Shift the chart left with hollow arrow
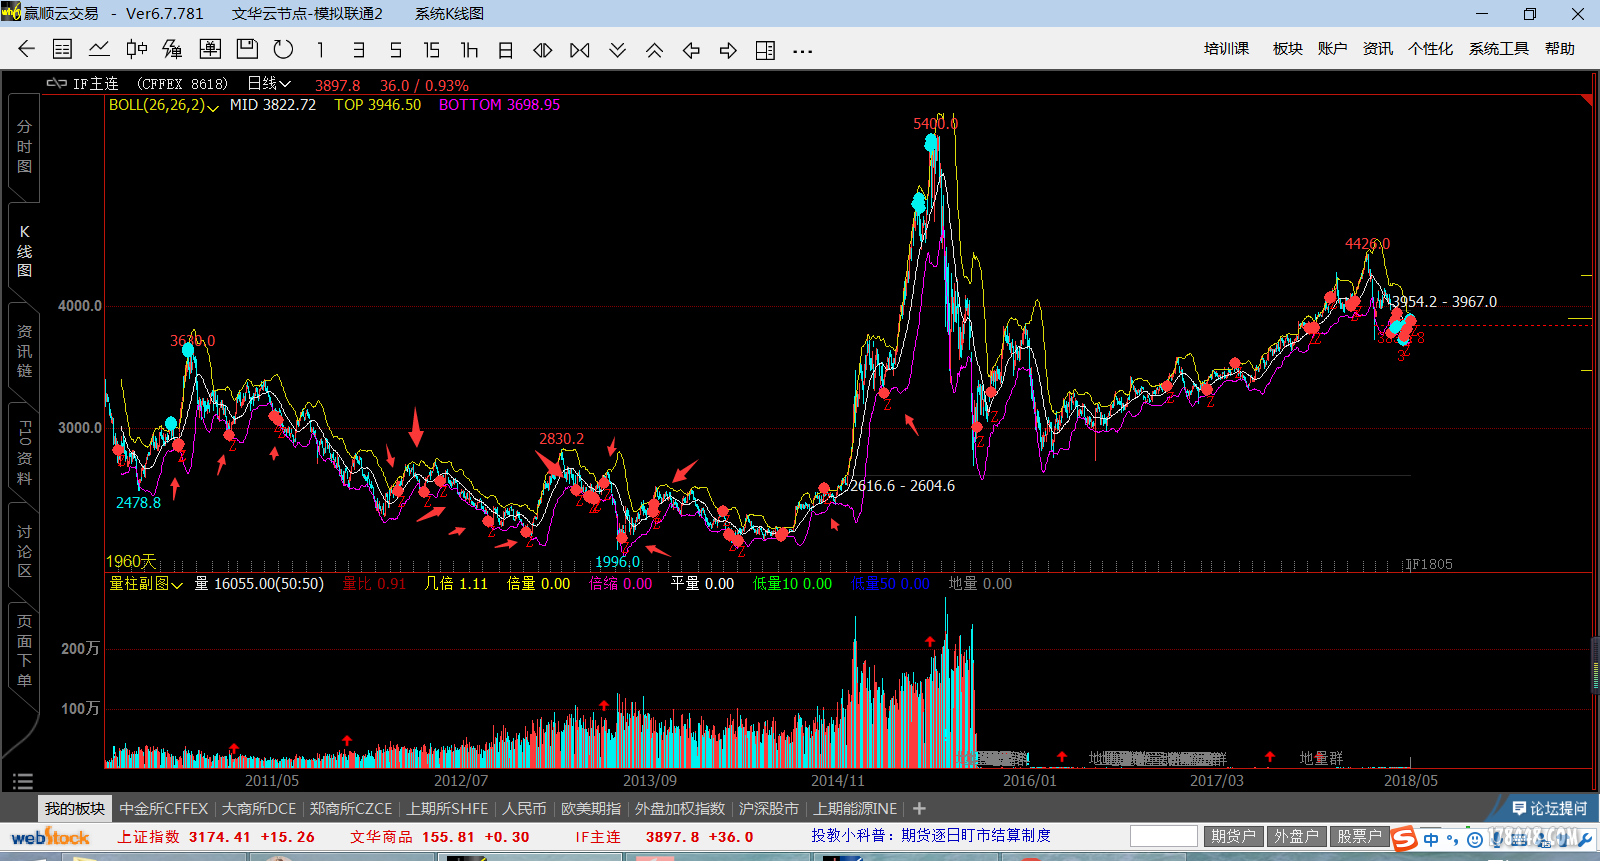1600x861 pixels. [691, 50]
